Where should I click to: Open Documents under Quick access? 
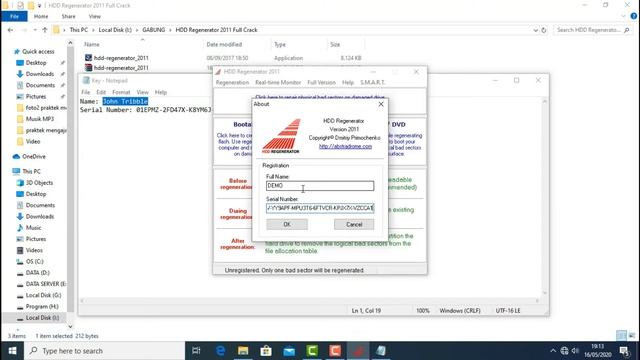pos(40,85)
